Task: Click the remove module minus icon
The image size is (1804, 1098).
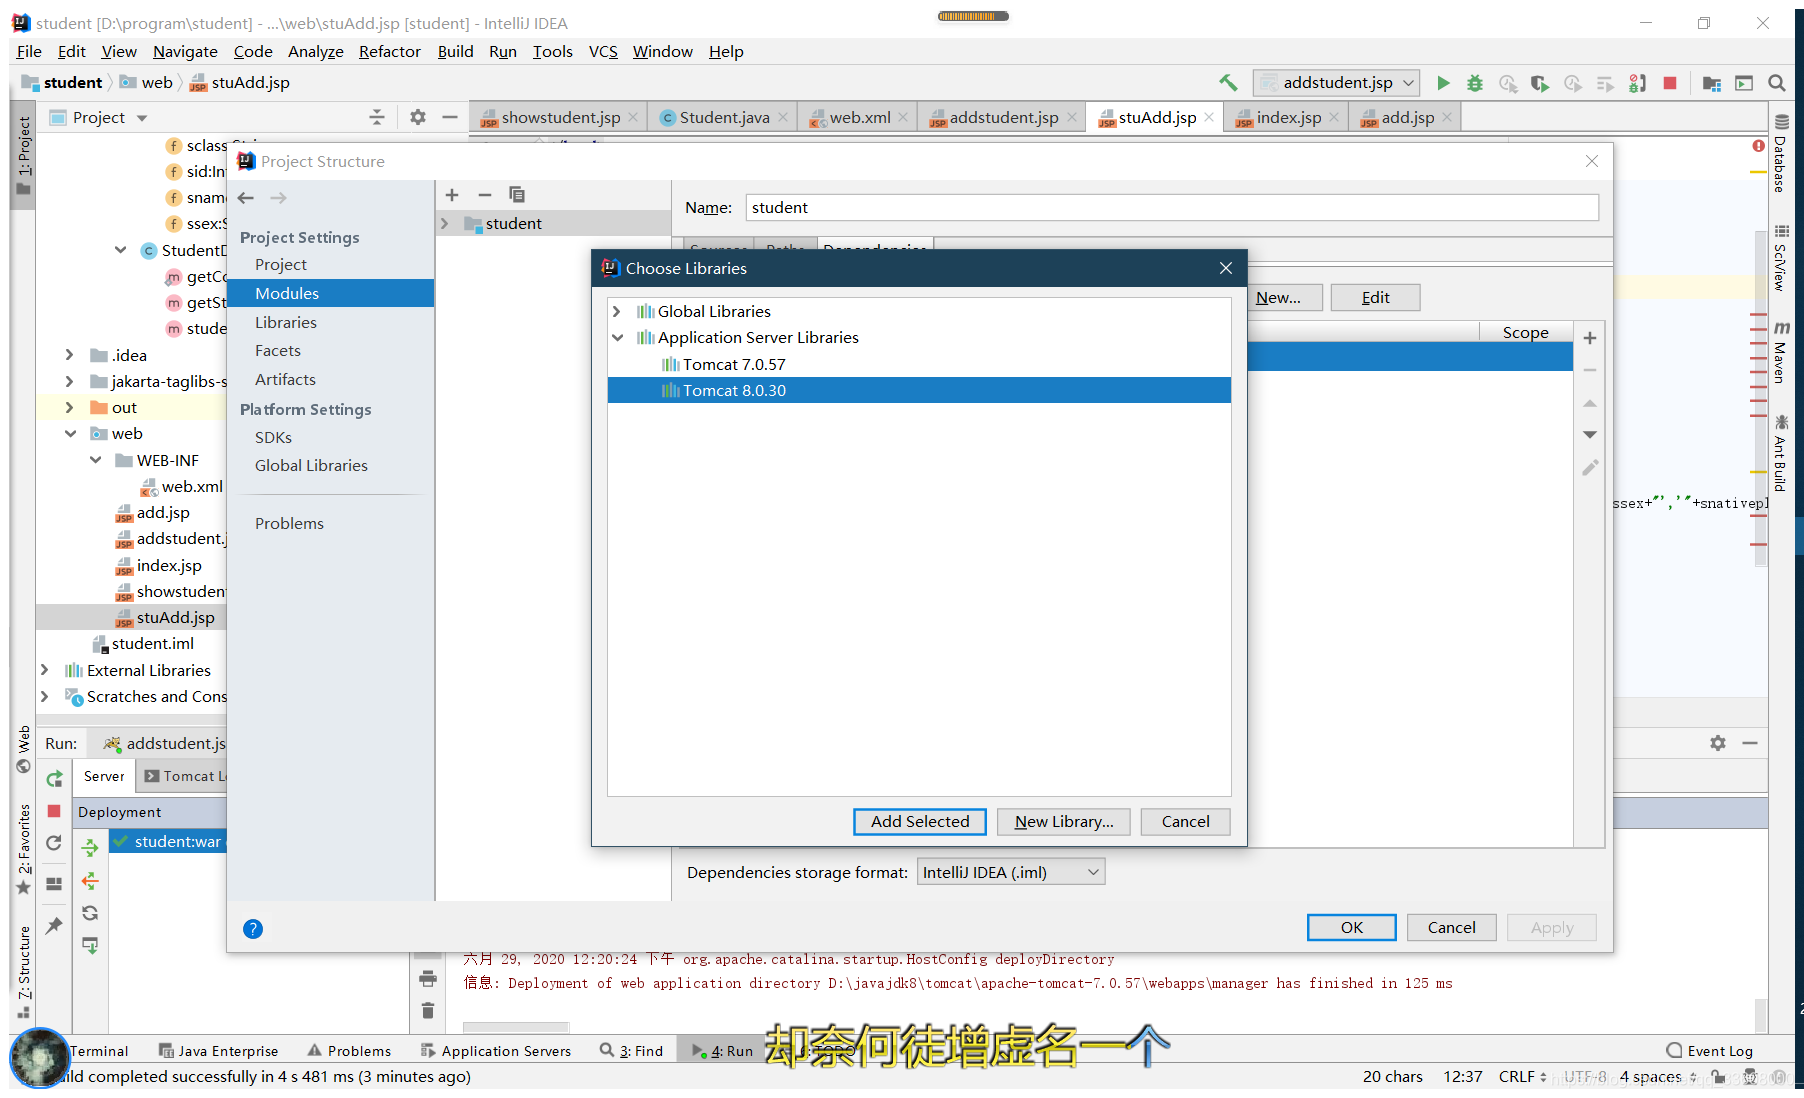Action: [x=485, y=195]
